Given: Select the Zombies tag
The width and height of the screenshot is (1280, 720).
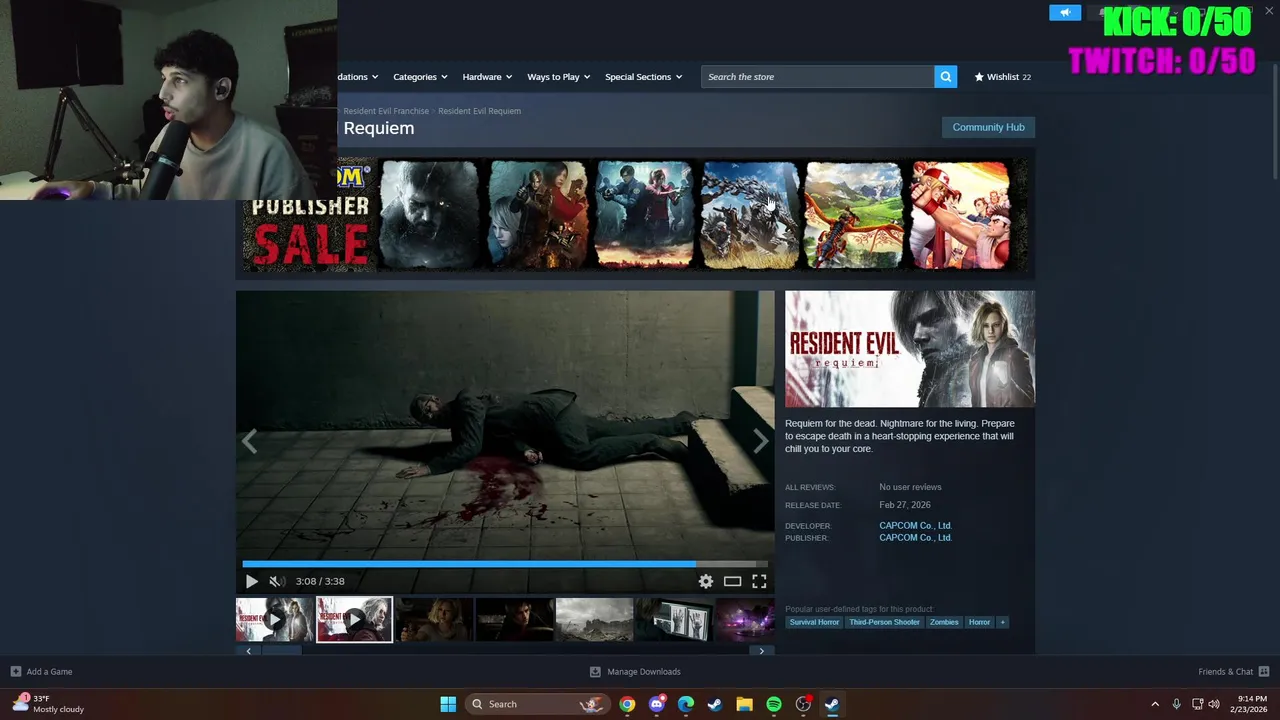Looking at the screenshot, I should [944, 622].
